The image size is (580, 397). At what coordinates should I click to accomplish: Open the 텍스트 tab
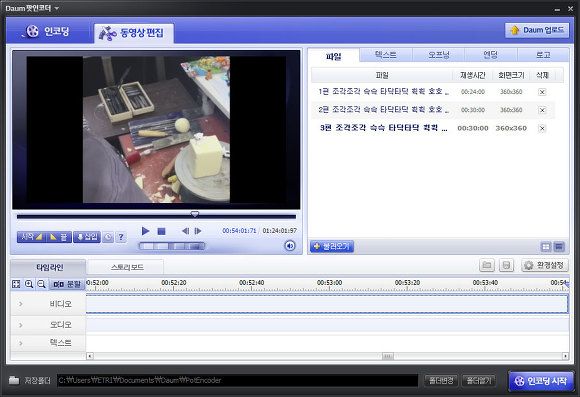[385, 55]
